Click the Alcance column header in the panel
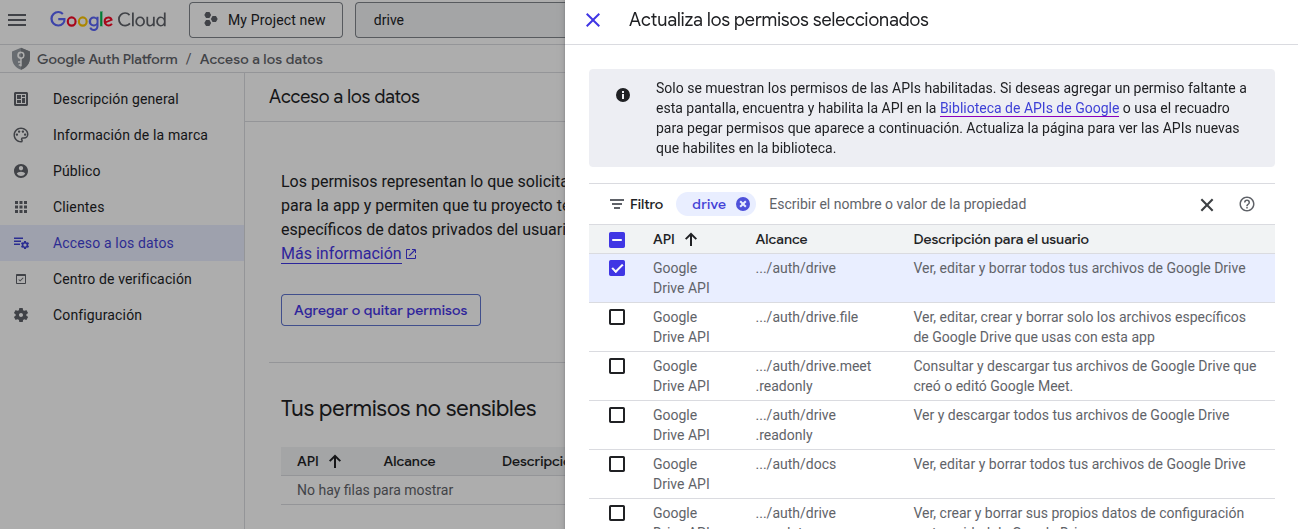The image size is (1298, 529). [x=781, y=240]
